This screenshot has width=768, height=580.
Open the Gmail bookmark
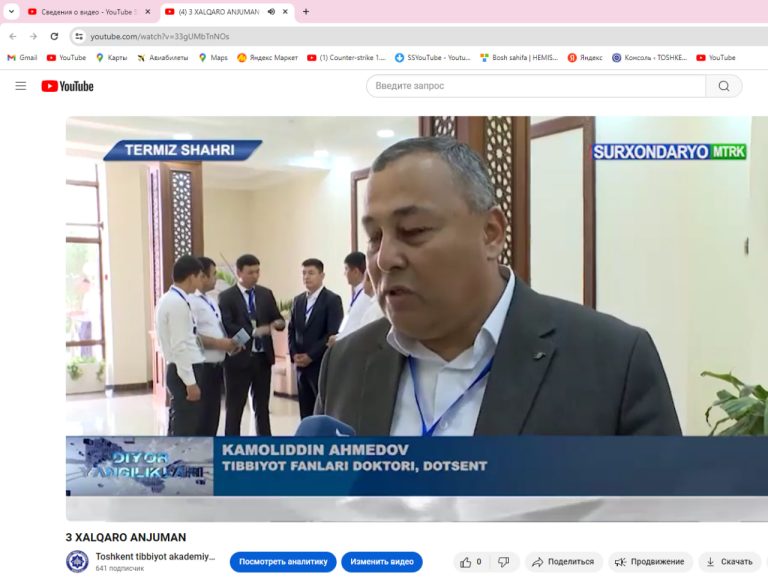pos(22,58)
